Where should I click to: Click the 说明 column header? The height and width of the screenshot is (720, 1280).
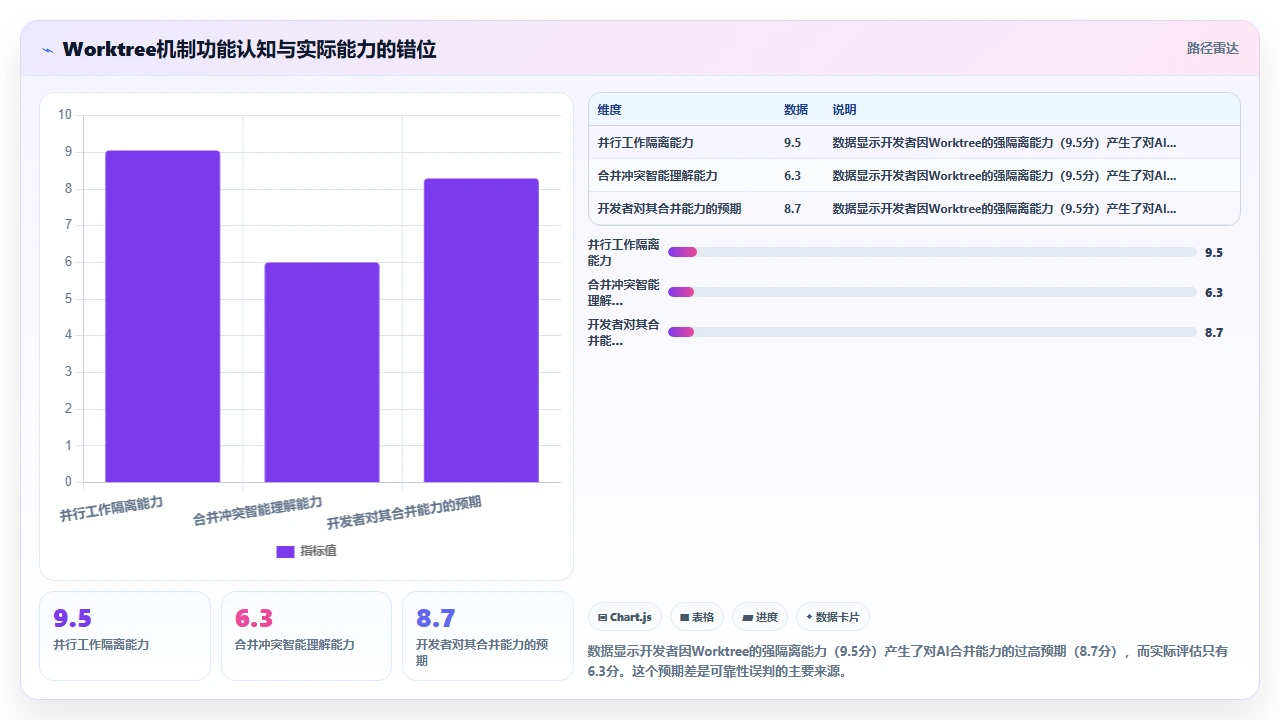tap(844, 110)
